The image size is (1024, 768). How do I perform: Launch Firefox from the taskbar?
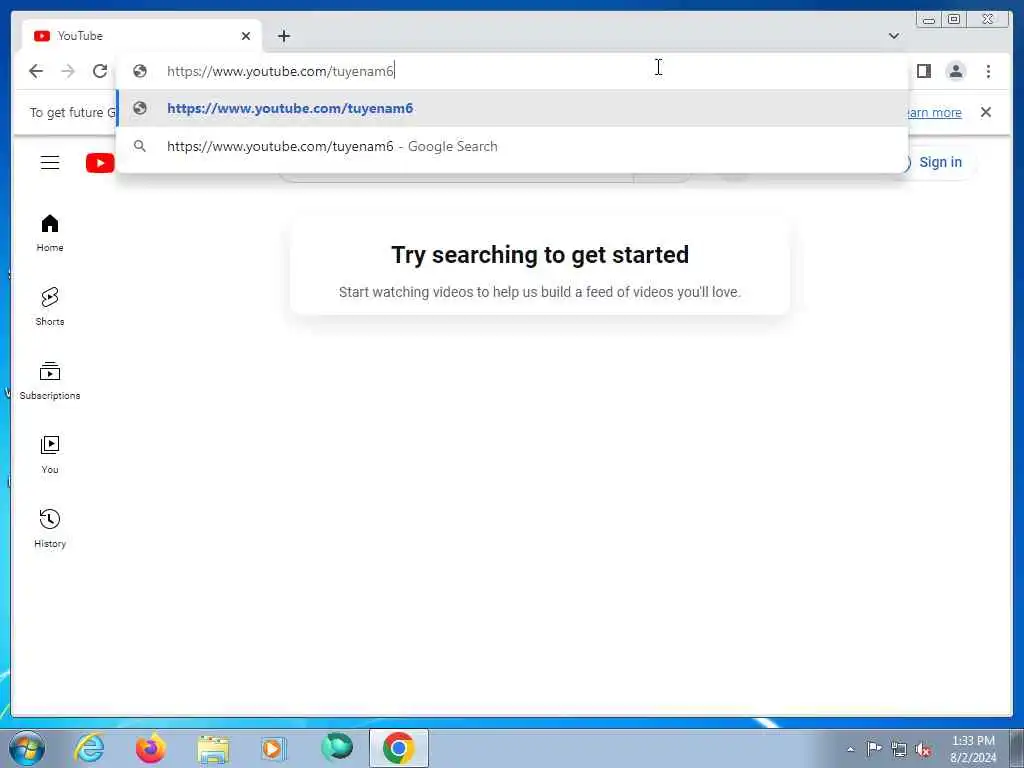(x=150, y=748)
